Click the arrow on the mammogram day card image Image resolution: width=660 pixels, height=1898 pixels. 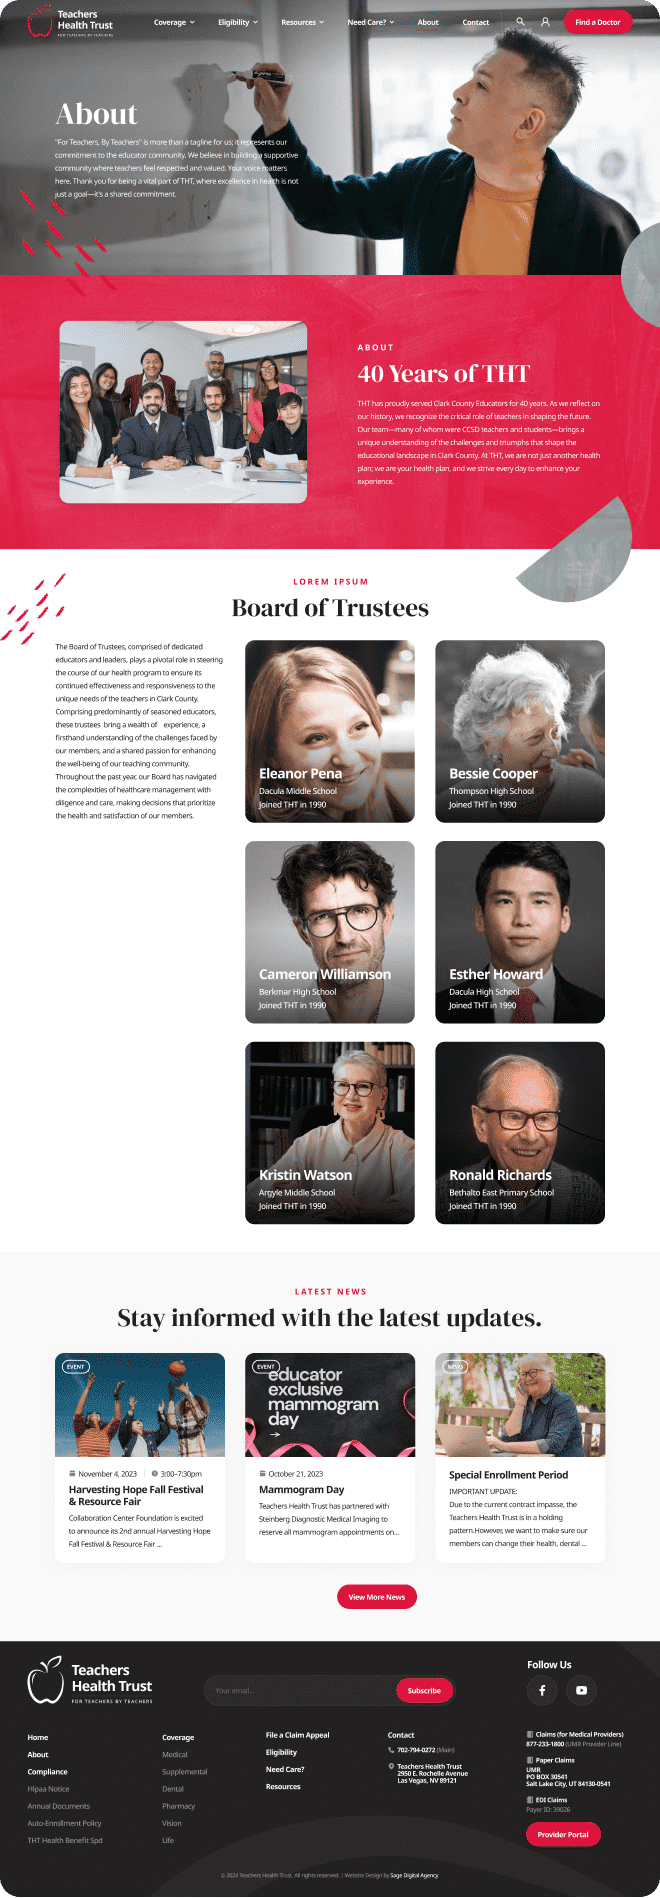coord(275,1434)
